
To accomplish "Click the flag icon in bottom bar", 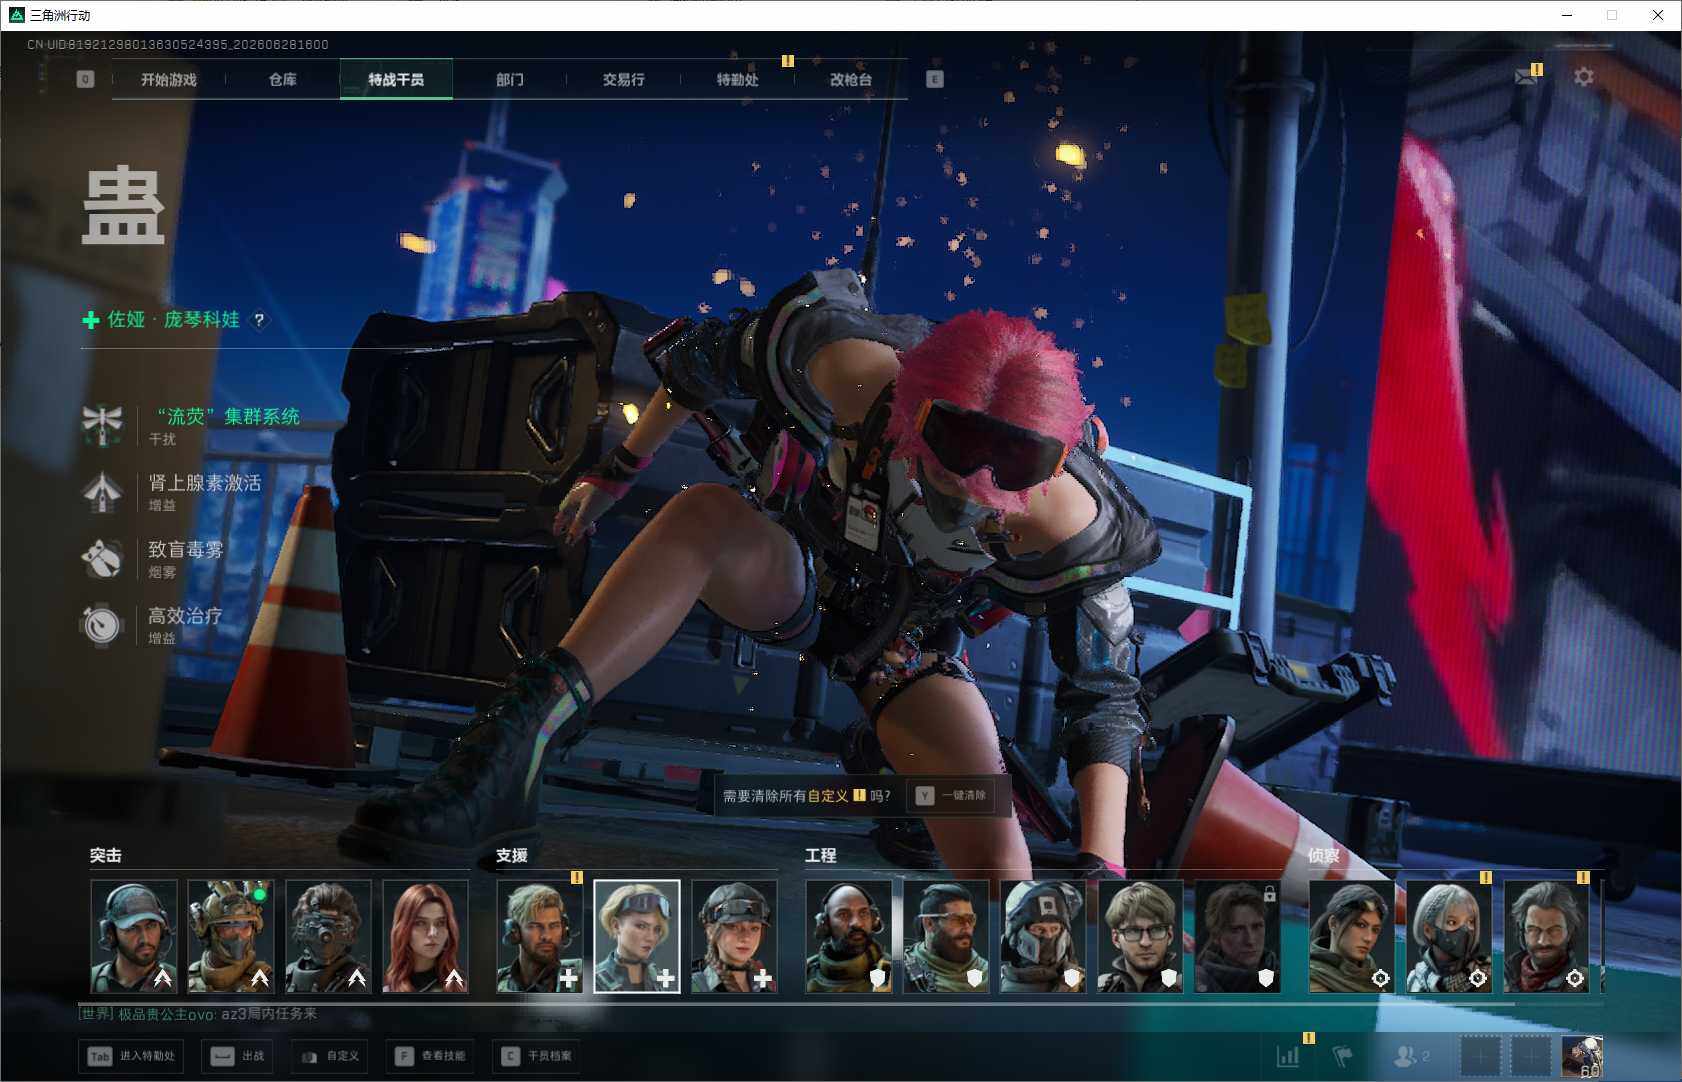I will tap(1343, 1056).
